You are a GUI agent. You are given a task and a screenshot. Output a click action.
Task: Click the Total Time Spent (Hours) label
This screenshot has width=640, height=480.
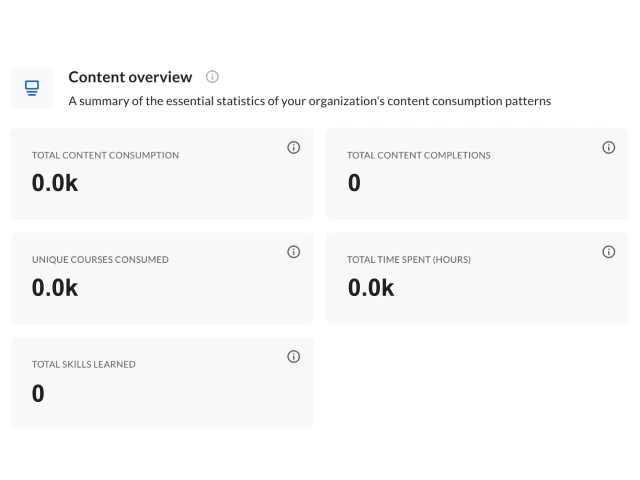pos(409,260)
